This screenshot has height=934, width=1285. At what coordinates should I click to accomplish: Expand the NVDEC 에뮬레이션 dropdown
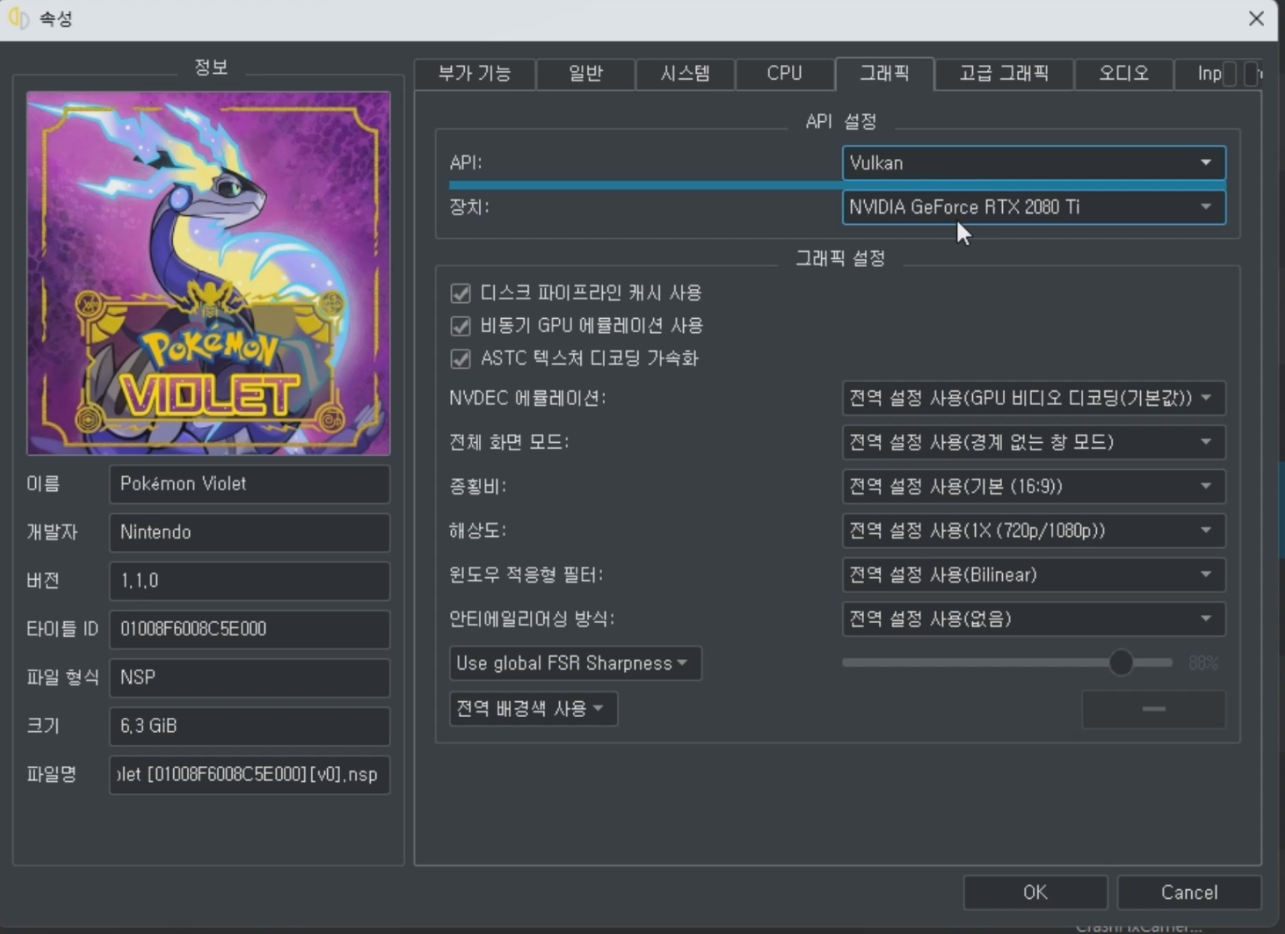[x=1034, y=398]
